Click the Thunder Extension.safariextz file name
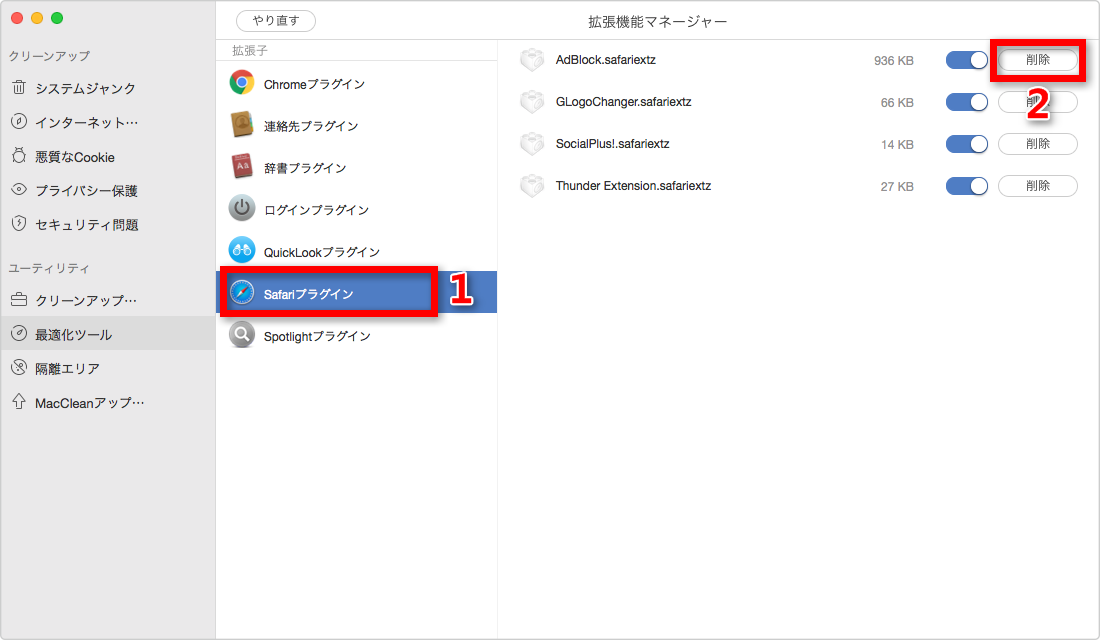The height and width of the screenshot is (640, 1100). [633, 186]
